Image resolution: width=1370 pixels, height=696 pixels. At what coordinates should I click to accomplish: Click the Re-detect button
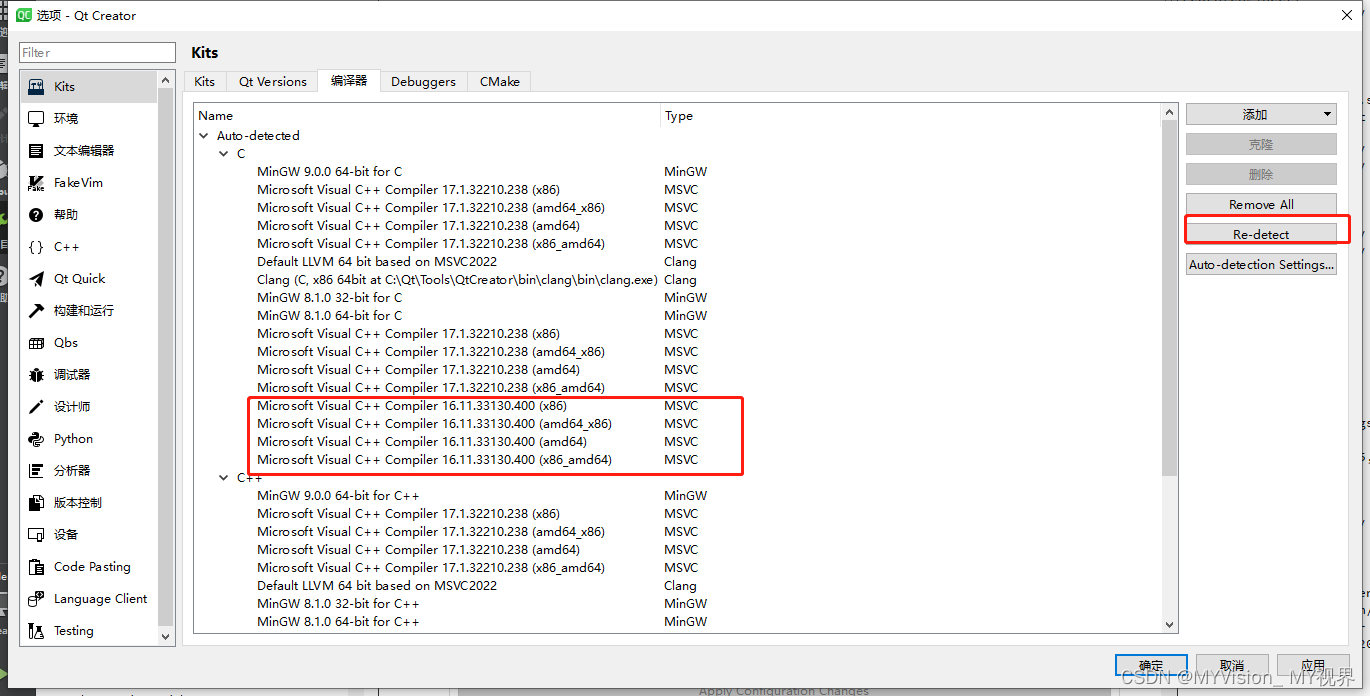click(1261, 234)
